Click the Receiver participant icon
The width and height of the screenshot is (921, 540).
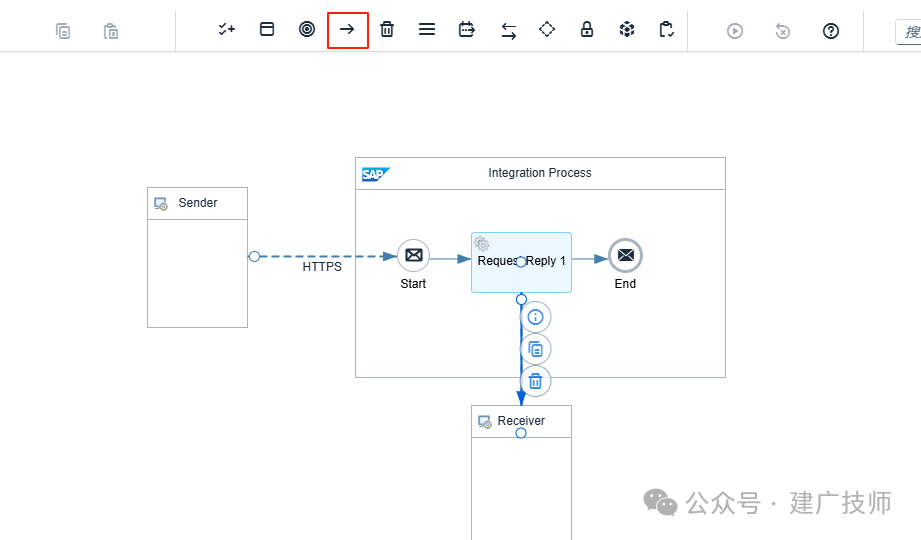pos(485,422)
